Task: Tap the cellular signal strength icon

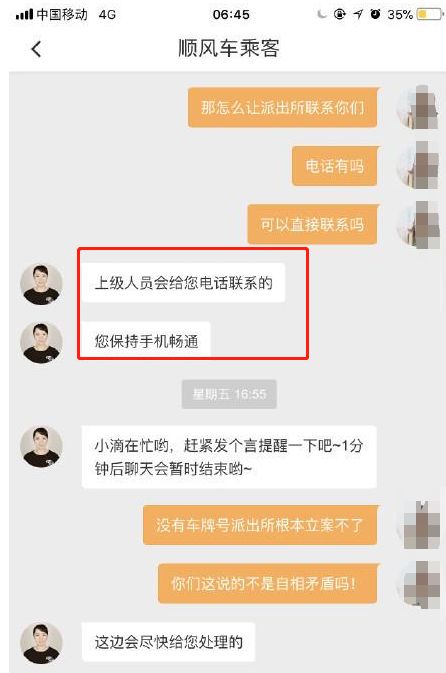Action: coord(24,15)
